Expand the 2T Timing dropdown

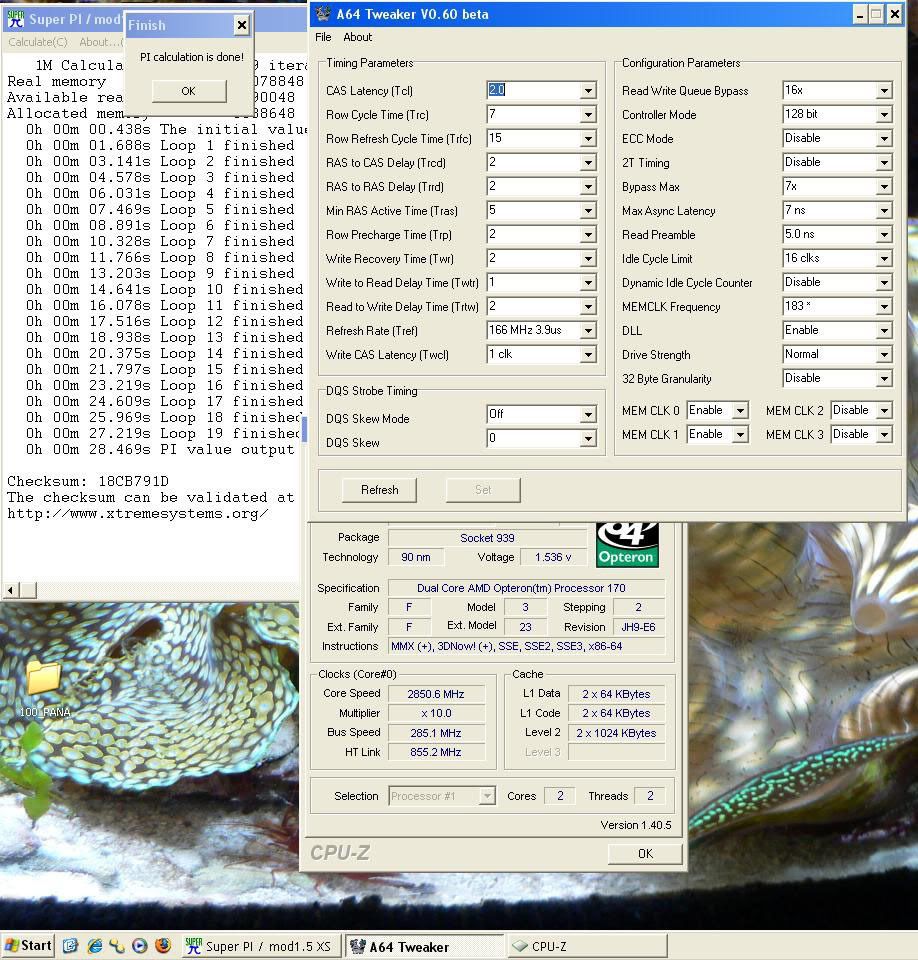click(x=884, y=162)
